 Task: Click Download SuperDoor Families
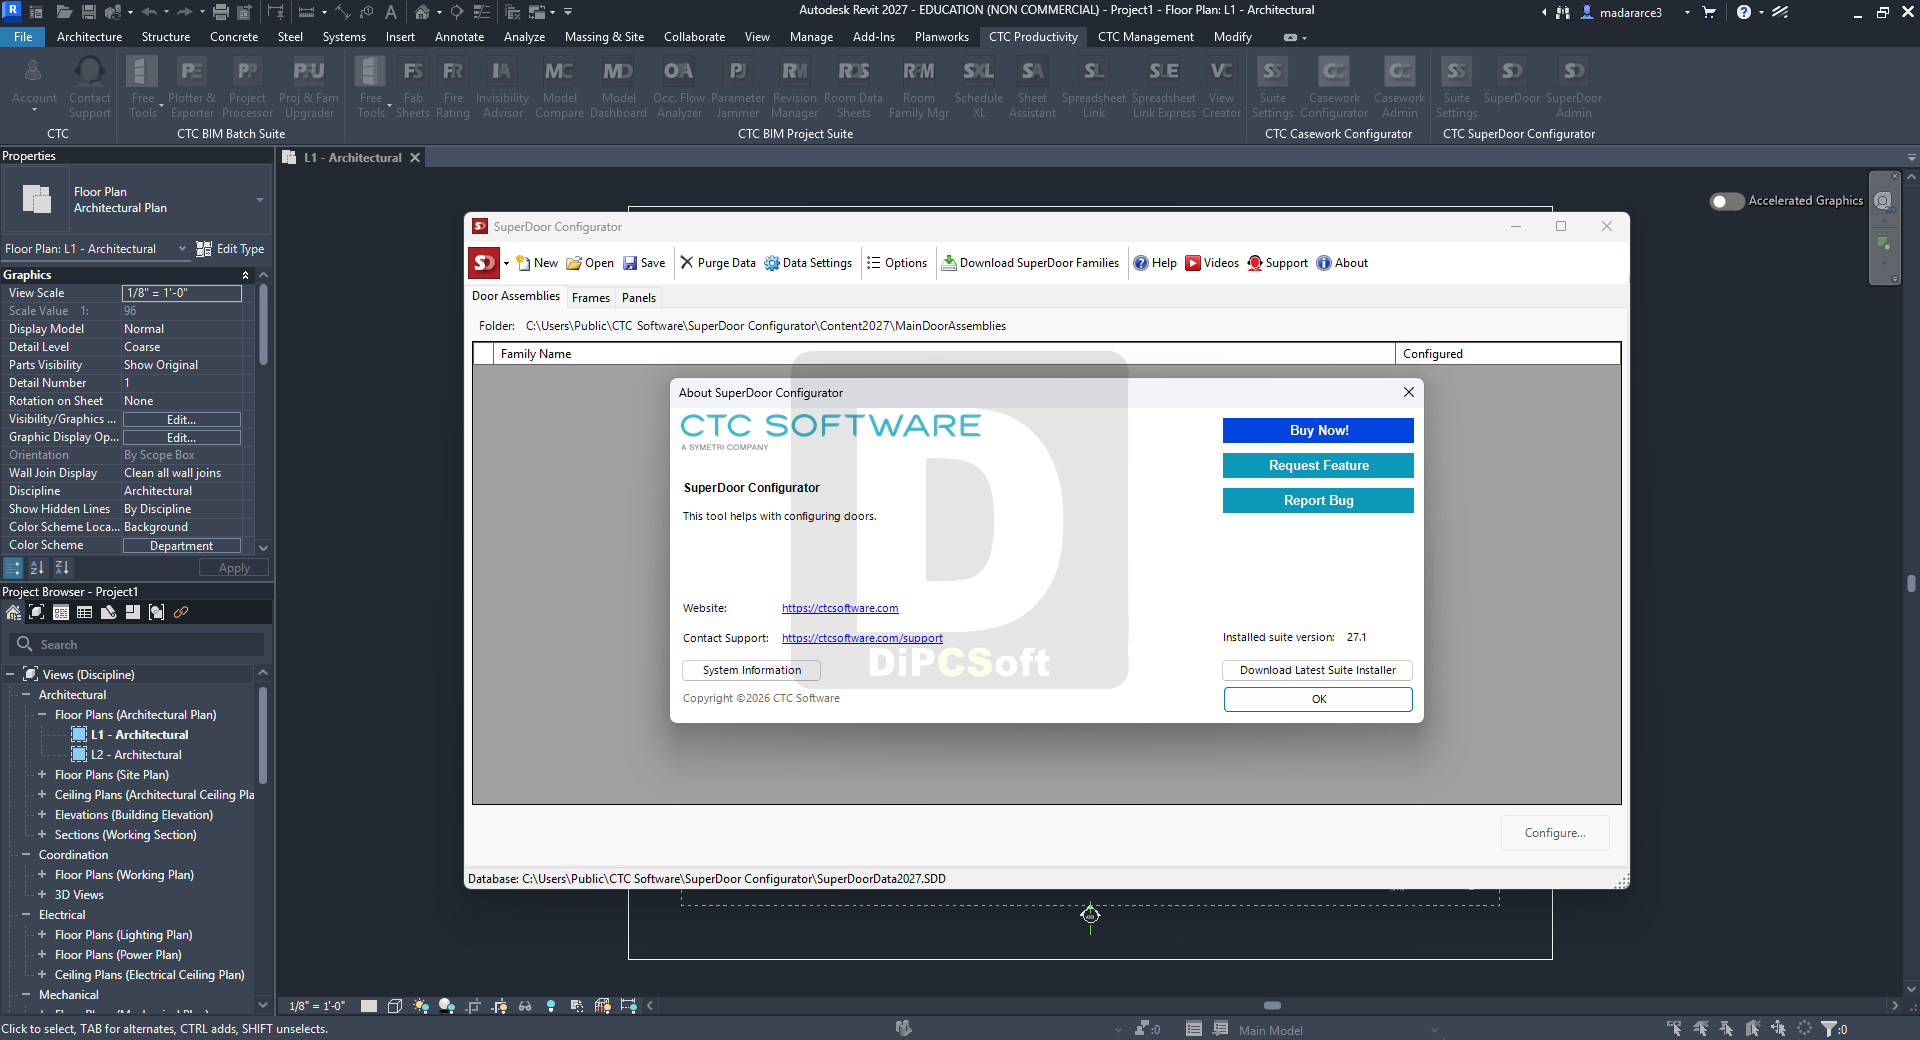click(1030, 263)
